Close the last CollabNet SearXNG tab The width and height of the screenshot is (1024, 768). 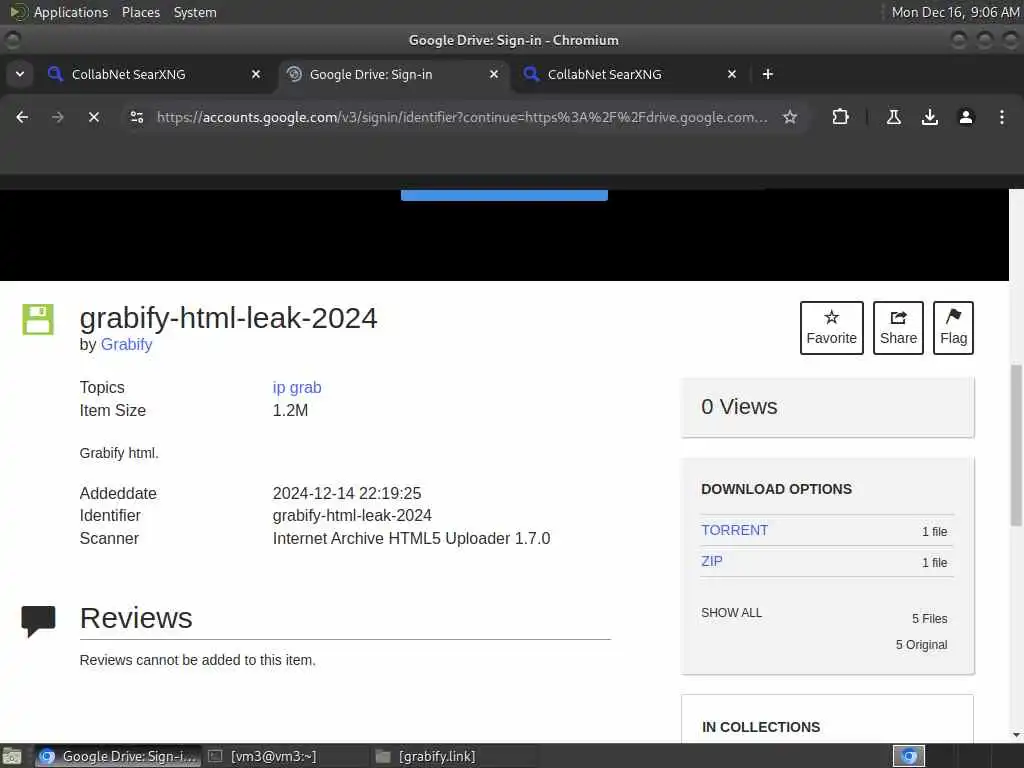(x=731, y=74)
